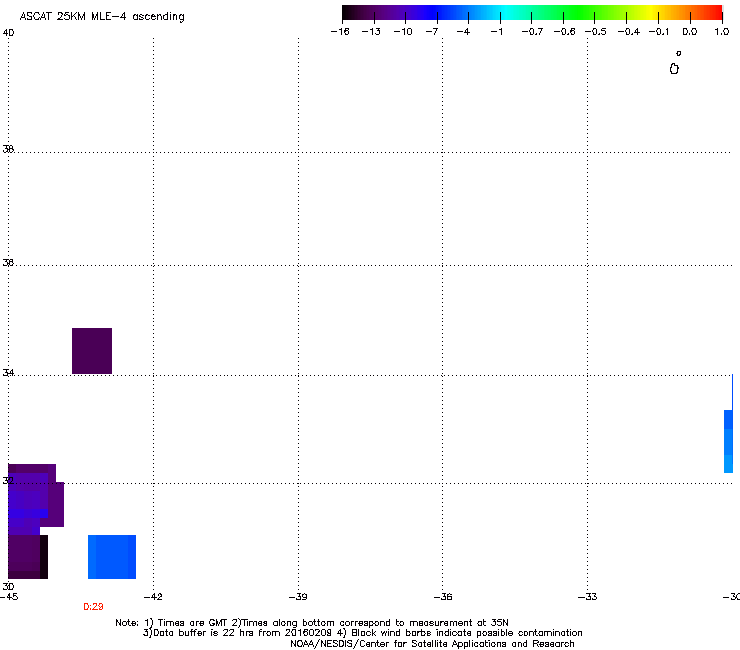This screenshot has height=650, width=740.
Task: Click the longitude label "-33"
Action: tap(588, 597)
